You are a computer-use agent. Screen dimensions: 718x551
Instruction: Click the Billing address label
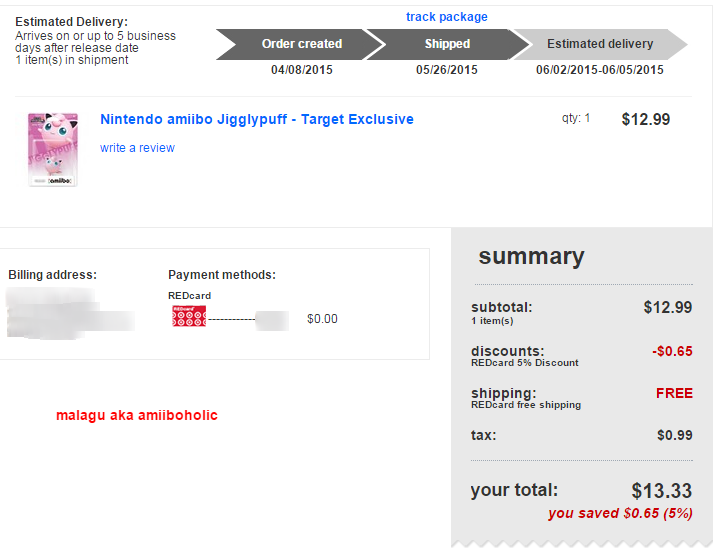[52, 275]
